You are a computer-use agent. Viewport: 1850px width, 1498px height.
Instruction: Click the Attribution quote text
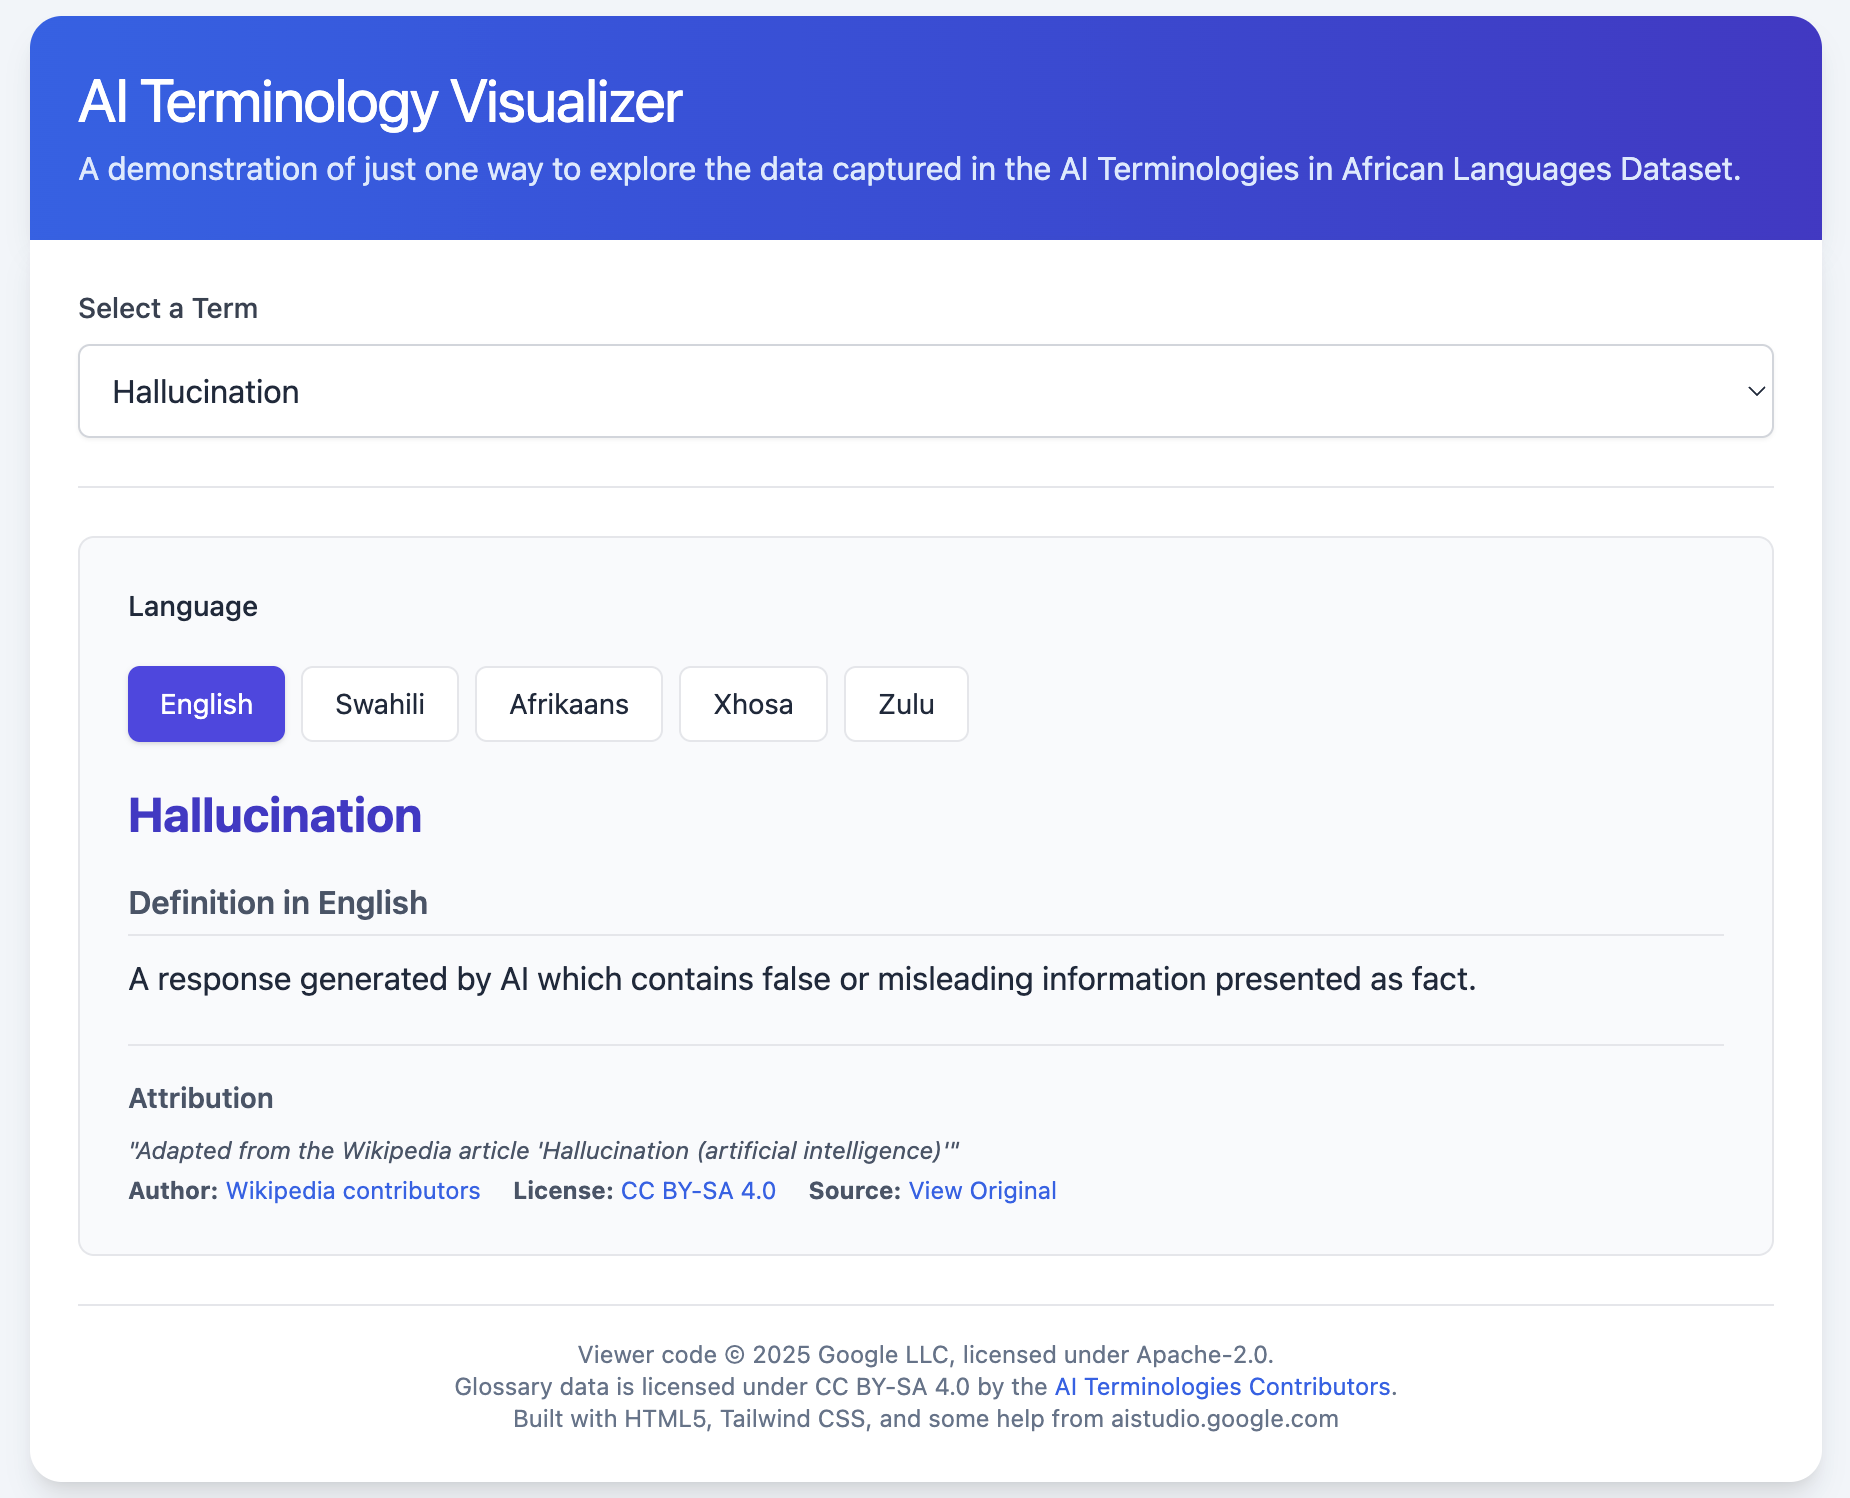tap(542, 1150)
